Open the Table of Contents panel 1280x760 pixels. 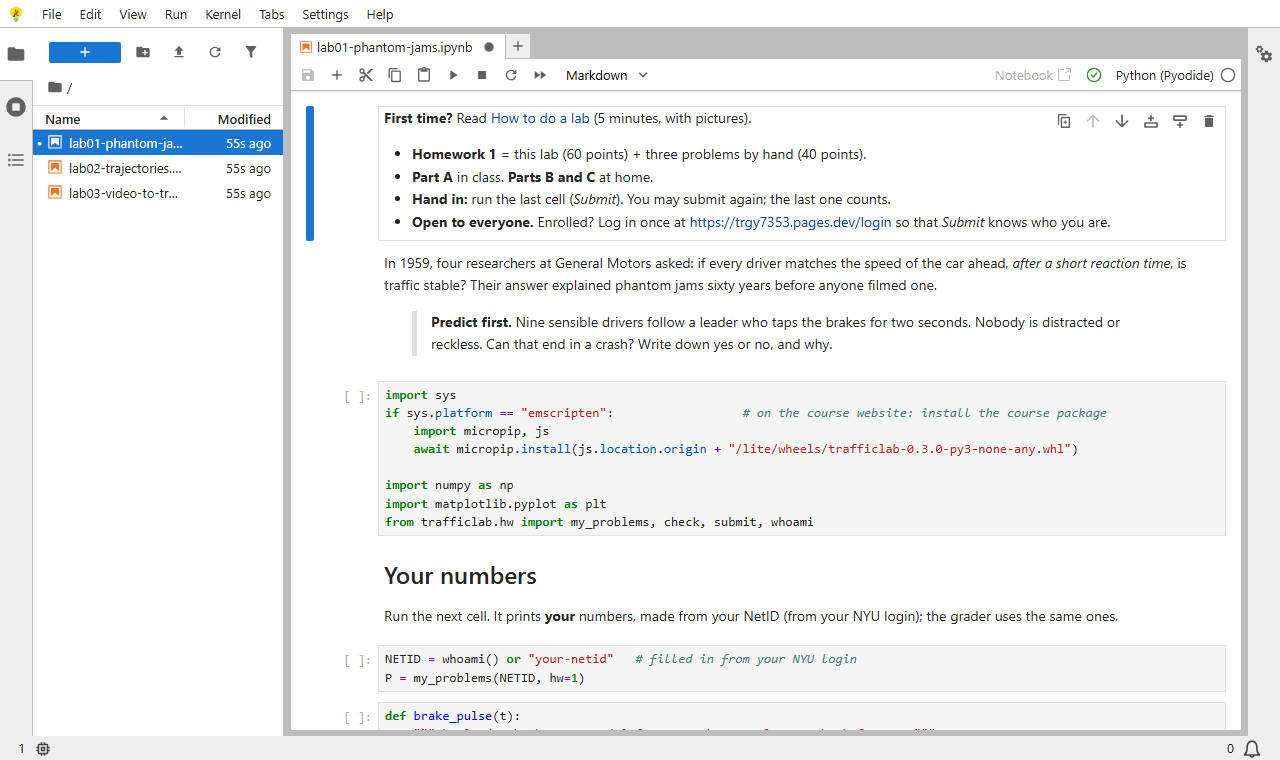(16, 160)
